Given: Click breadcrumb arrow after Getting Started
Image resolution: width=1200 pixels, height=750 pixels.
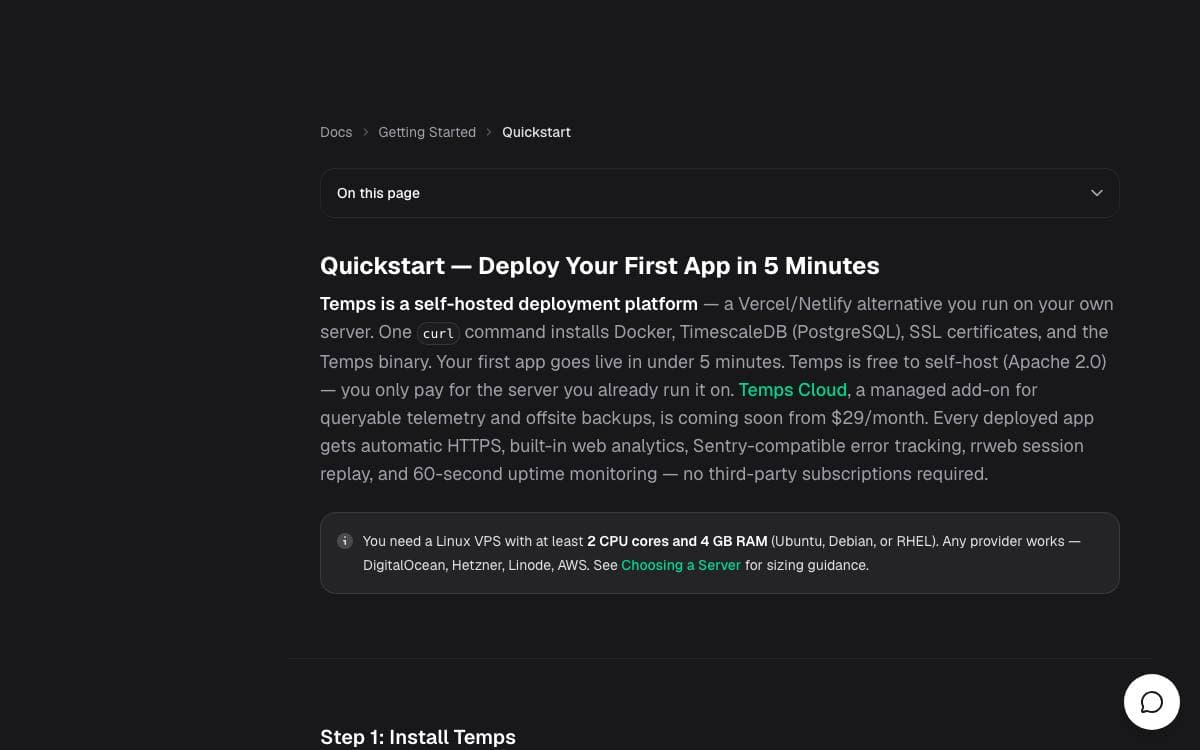Looking at the screenshot, I should click(x=489, y=132).
